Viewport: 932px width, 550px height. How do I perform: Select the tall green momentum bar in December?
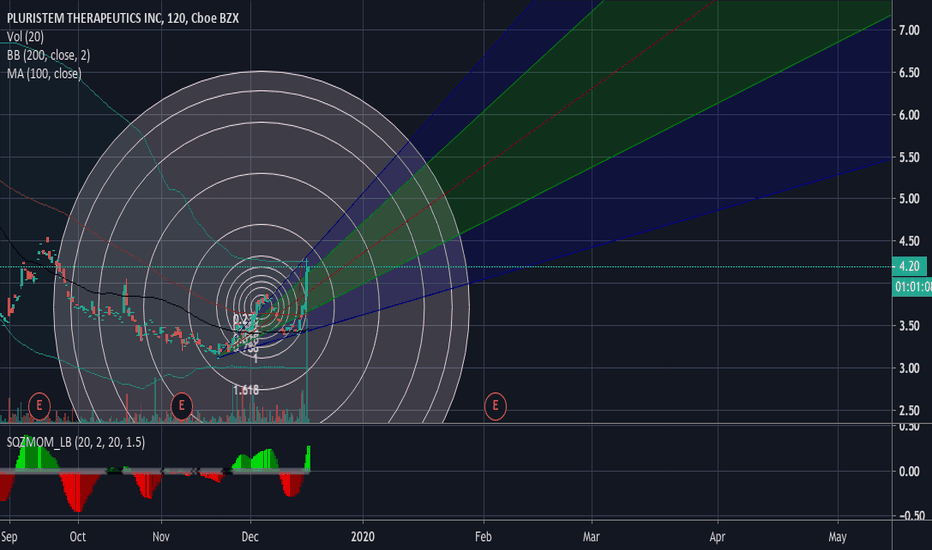point(308,458)
